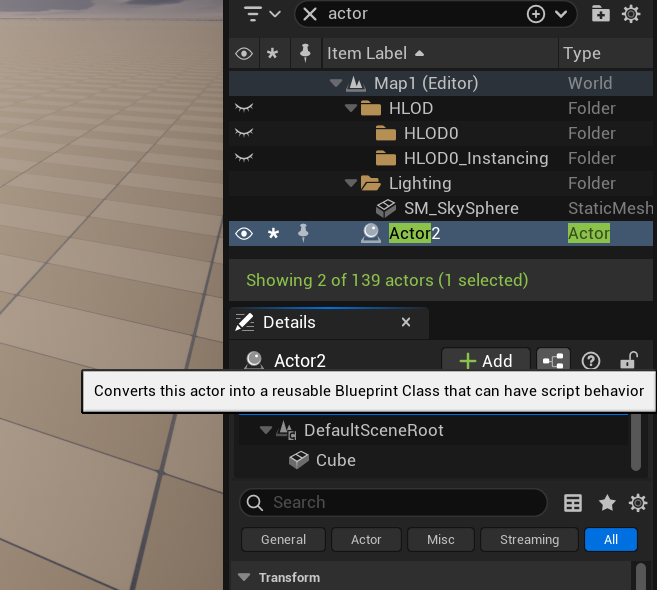
Task: Toggle the pin on the Actor2 row
Action: point(303,233)
